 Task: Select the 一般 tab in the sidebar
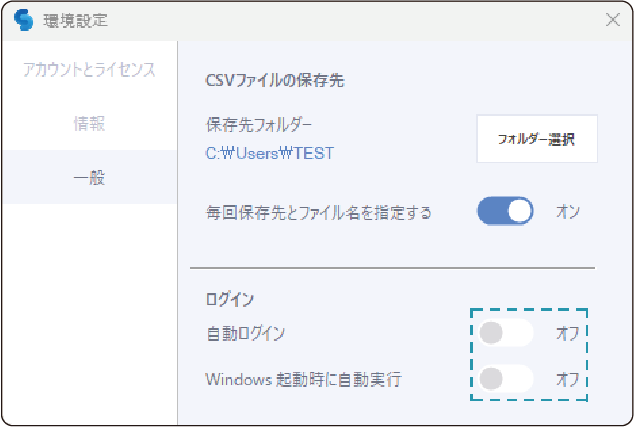coord(89,178)
